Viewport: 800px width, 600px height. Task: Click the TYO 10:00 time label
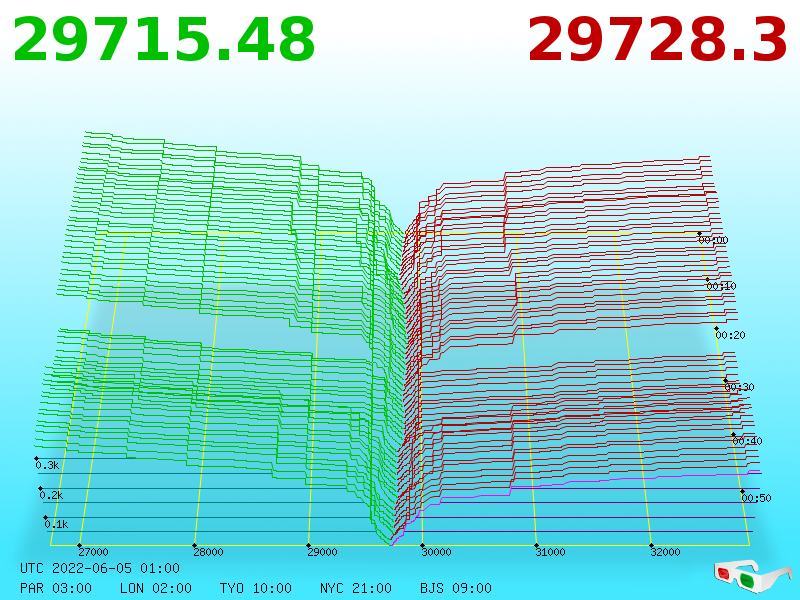point(256,588)
